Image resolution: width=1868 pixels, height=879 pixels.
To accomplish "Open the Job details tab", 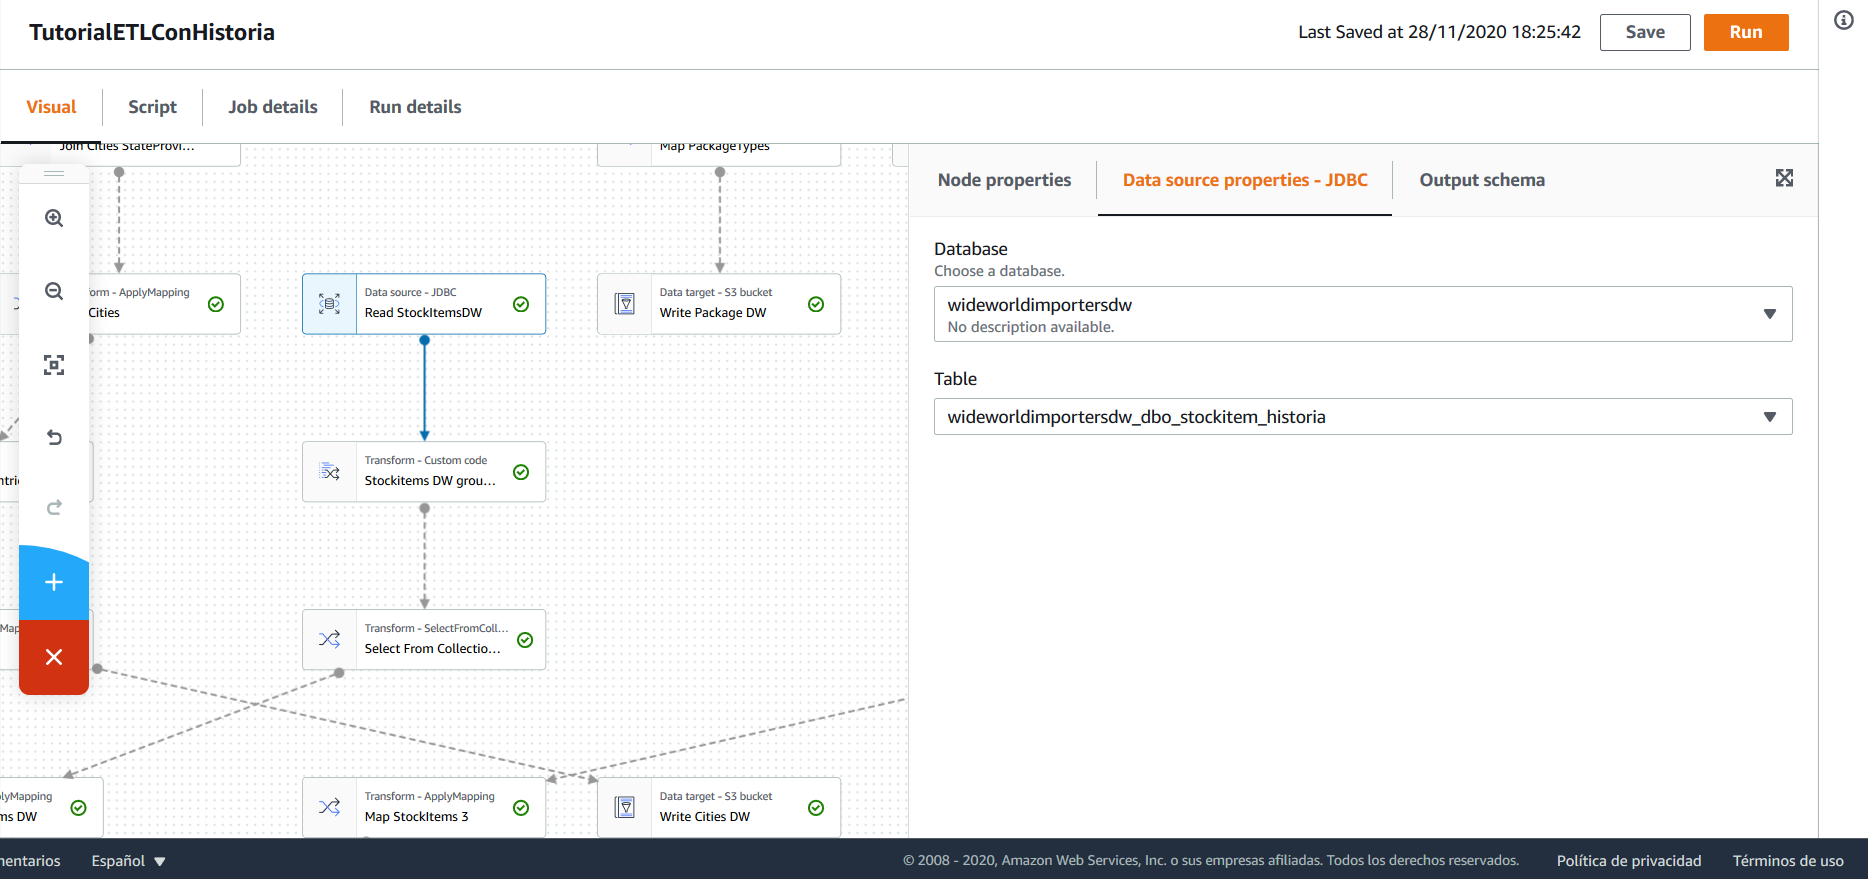I will pyautogui.click(x=273, y=107).
